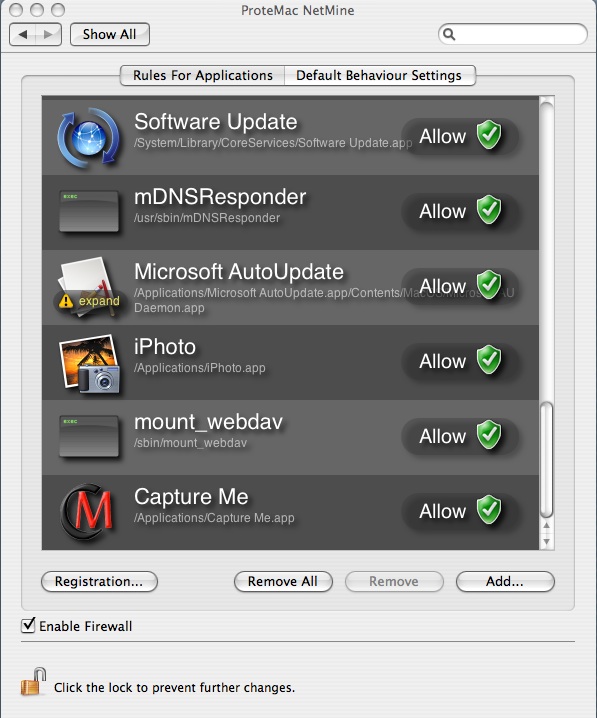Click the green shield on mDNSResponder row
The height and width of the screenshot is (718, 597).
489,210
